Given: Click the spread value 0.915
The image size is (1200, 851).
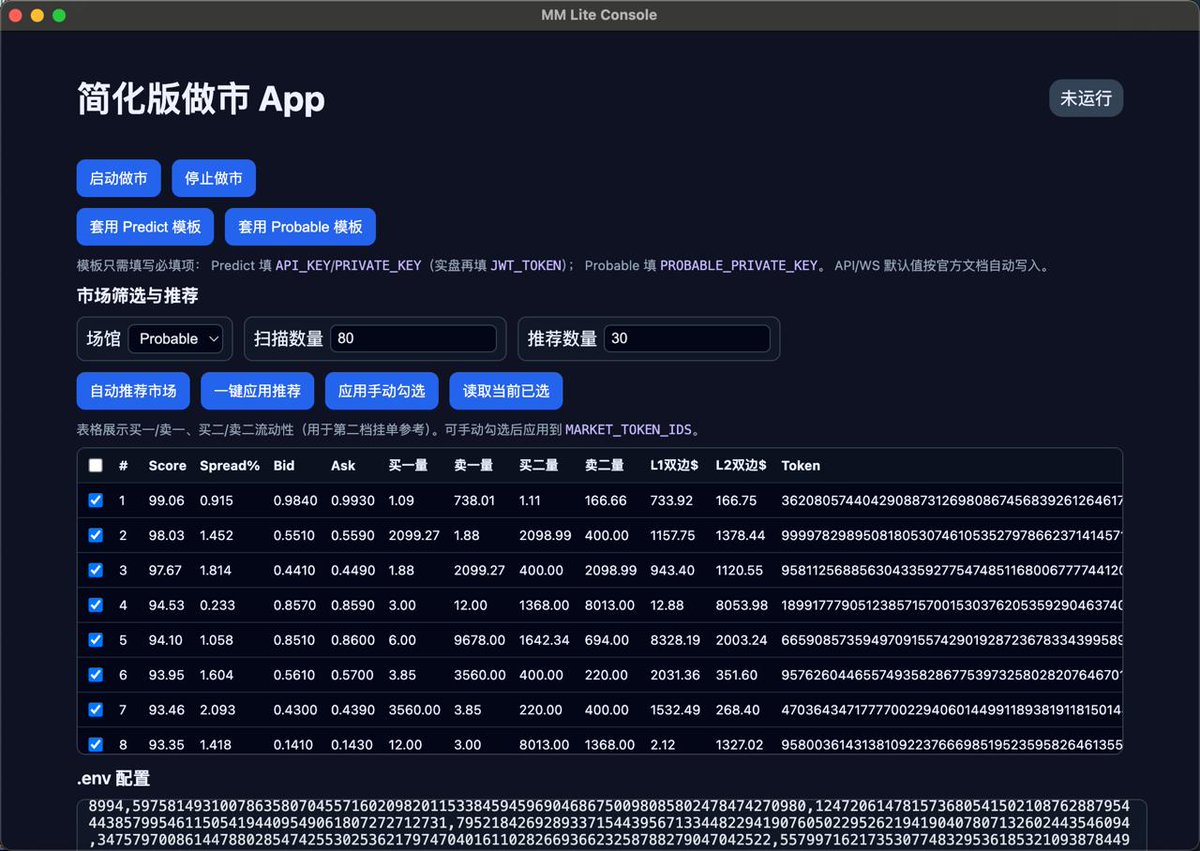Looking at the screenshot, I should 216,500.
